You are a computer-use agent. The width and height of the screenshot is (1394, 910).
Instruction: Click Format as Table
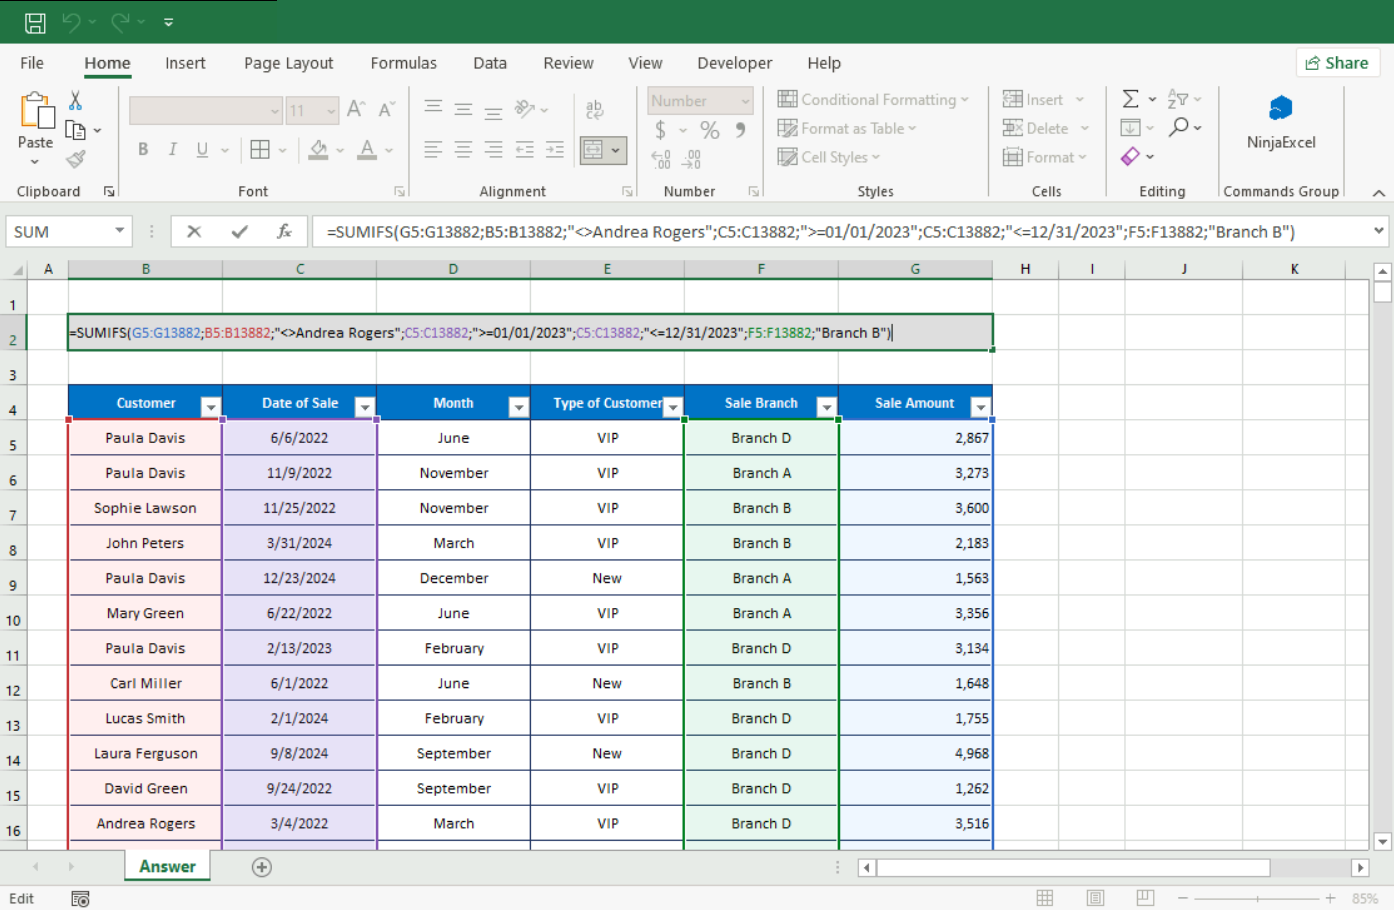click(x=847, y=128)
